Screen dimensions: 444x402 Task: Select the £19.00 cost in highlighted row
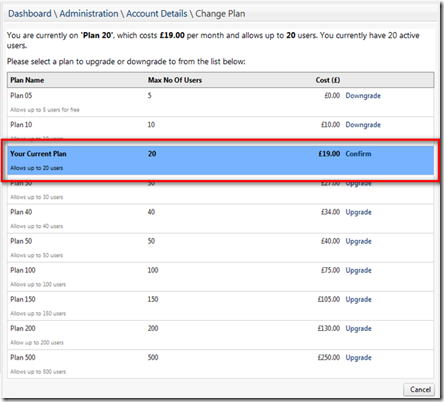(329, 154)
